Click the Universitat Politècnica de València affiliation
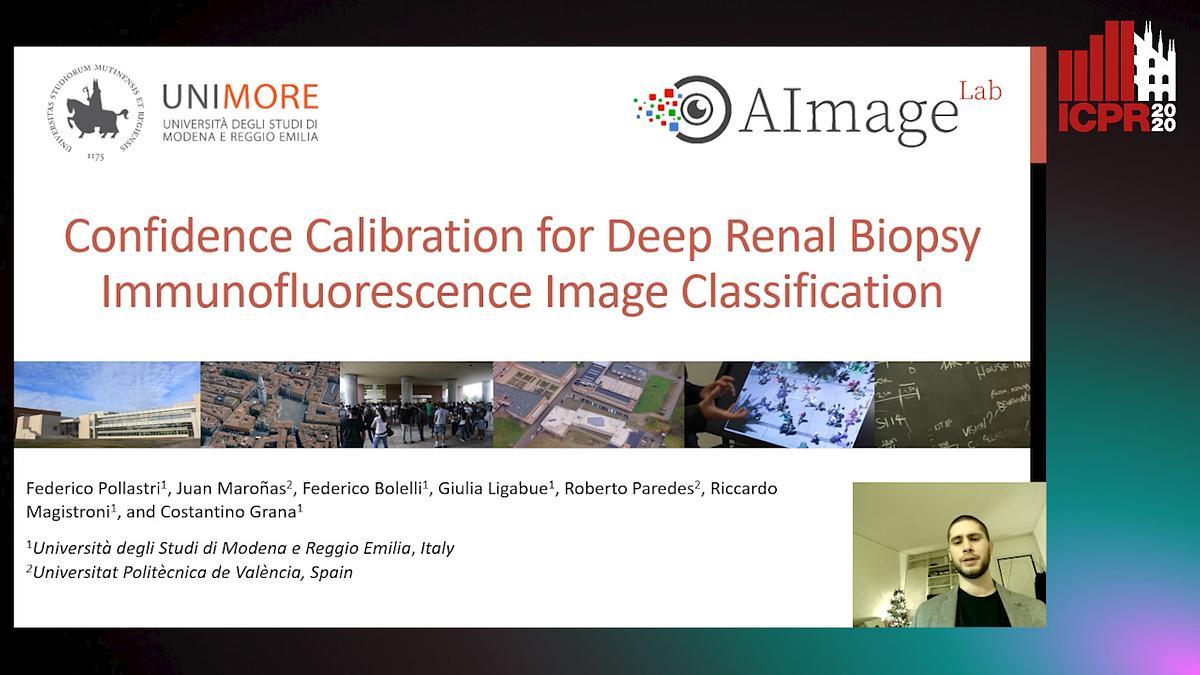Image resolution: width=1200 pixels, height=675 pixels. pyautogui.click(x=190, y=572)
